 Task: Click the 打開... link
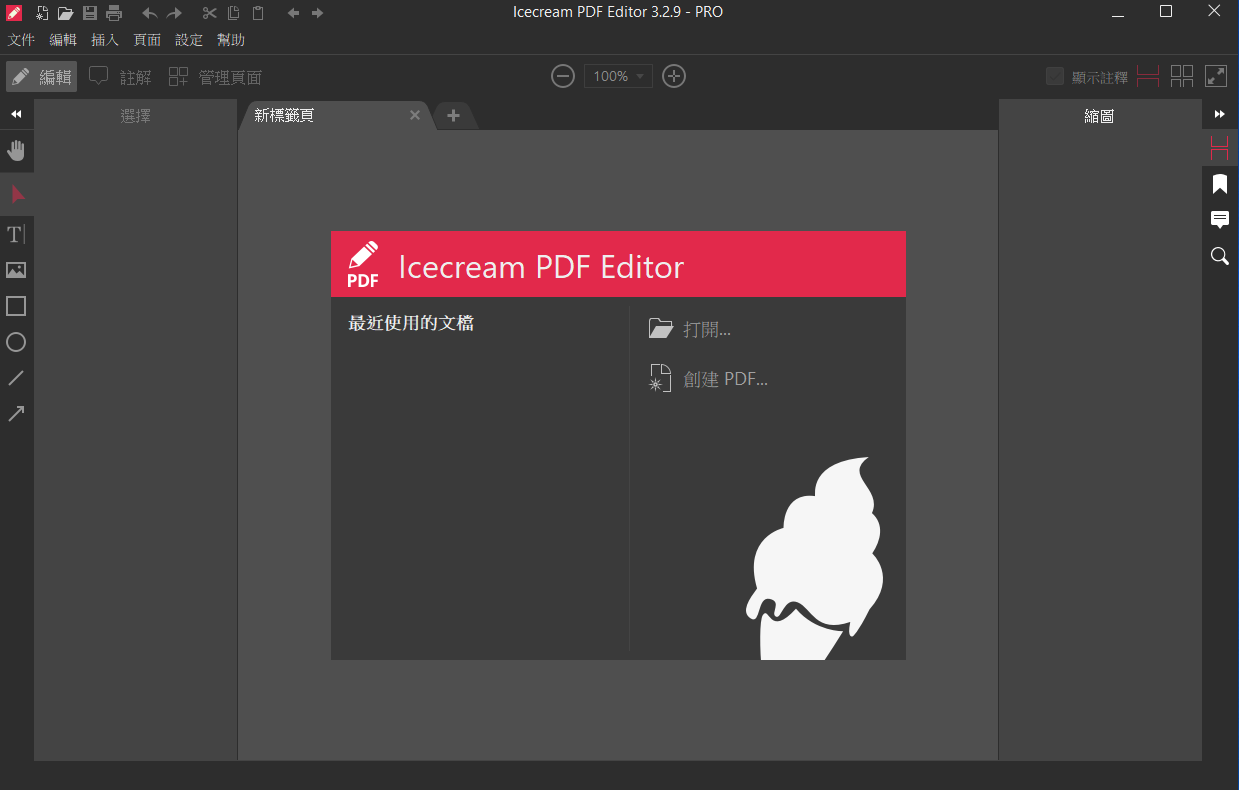point(690,329)
